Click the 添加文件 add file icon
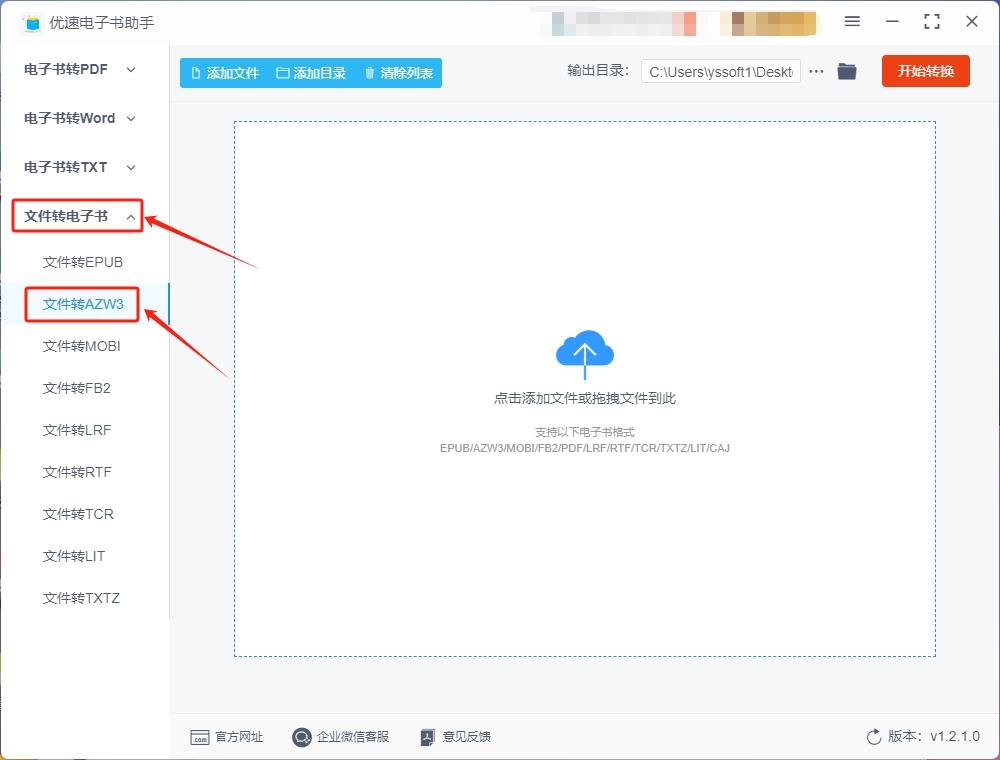1000x760 pixels. coord(195,72)
